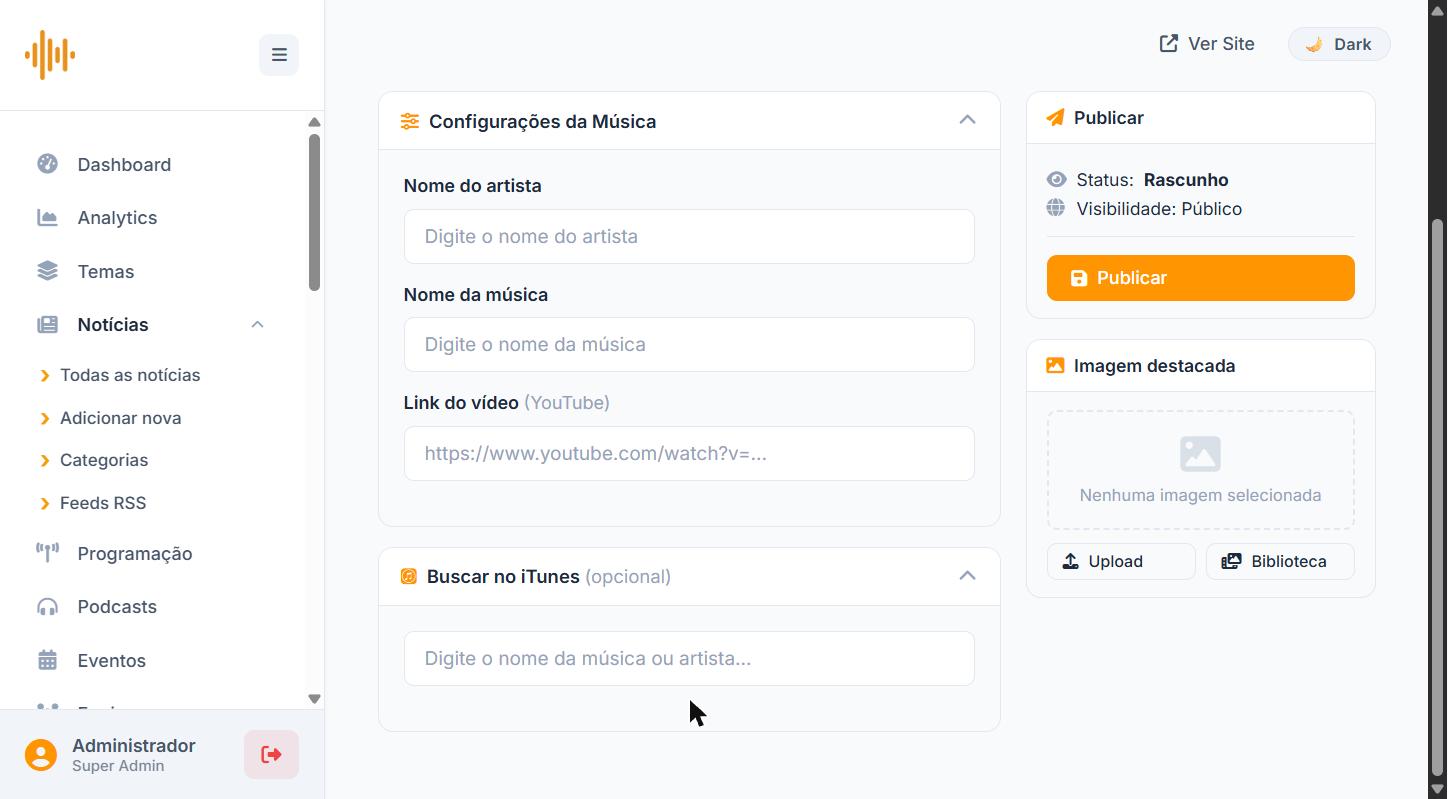1448x799 pixels.
Task: Click the Analytics chart icon
Action: [47, 217]
